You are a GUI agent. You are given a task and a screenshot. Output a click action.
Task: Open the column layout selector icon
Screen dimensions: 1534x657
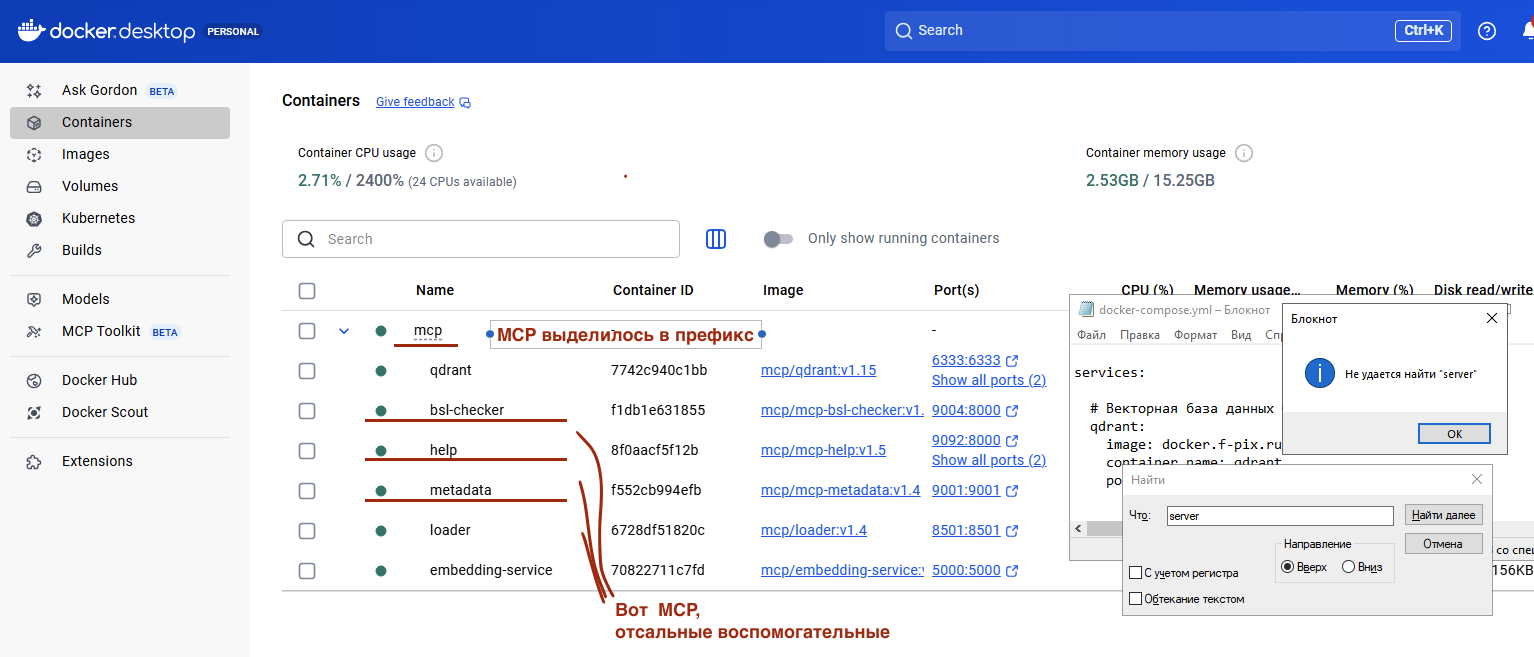click(716, 239)
